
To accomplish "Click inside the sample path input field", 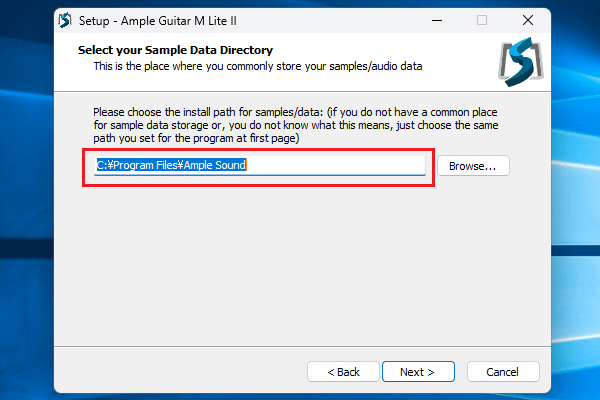I will pos(330,165).
